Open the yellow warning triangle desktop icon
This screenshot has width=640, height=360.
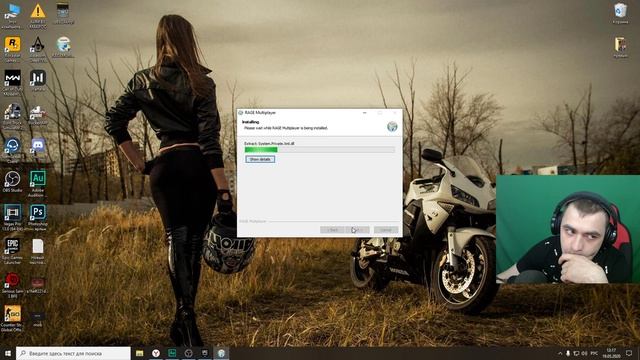pos(38,16)
